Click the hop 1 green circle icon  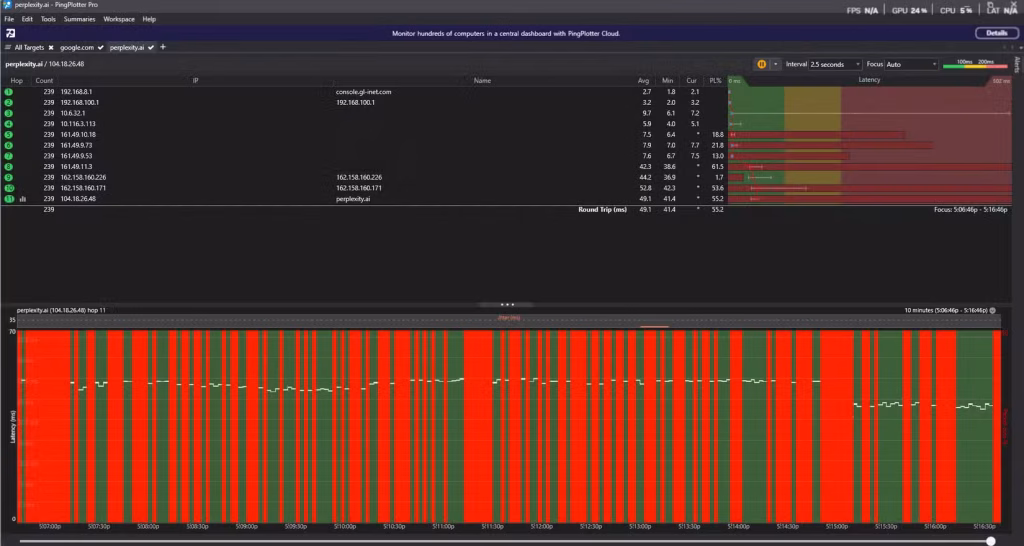(9, 91)
